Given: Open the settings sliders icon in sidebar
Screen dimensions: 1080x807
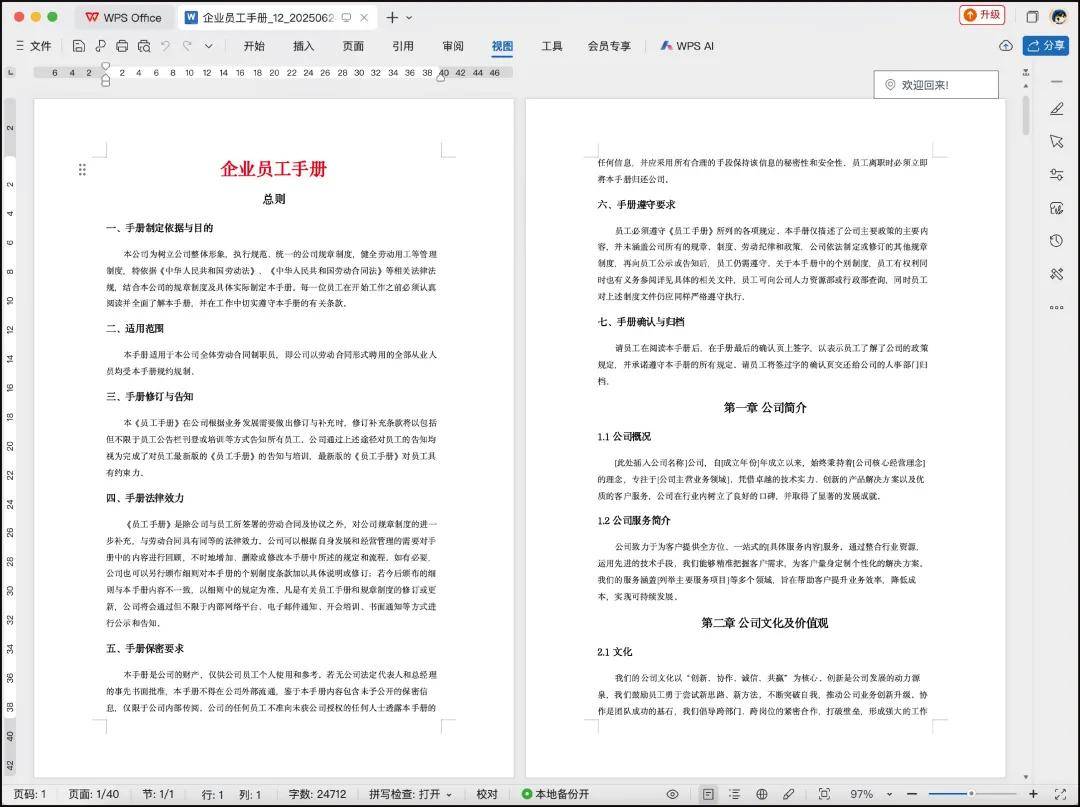Looking at the screenshot, I should click(1056, 175).
